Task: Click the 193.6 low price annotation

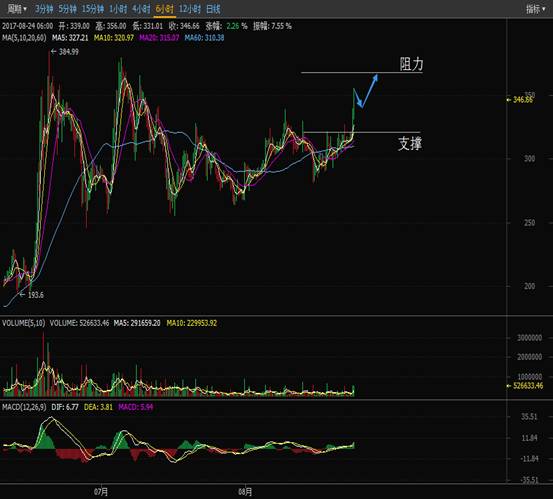Action: (32, 295)
